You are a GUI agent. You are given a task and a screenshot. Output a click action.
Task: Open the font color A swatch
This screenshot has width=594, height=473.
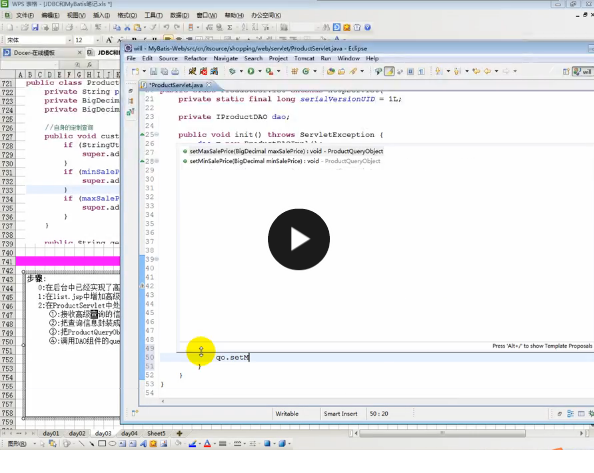coord(207,443)
